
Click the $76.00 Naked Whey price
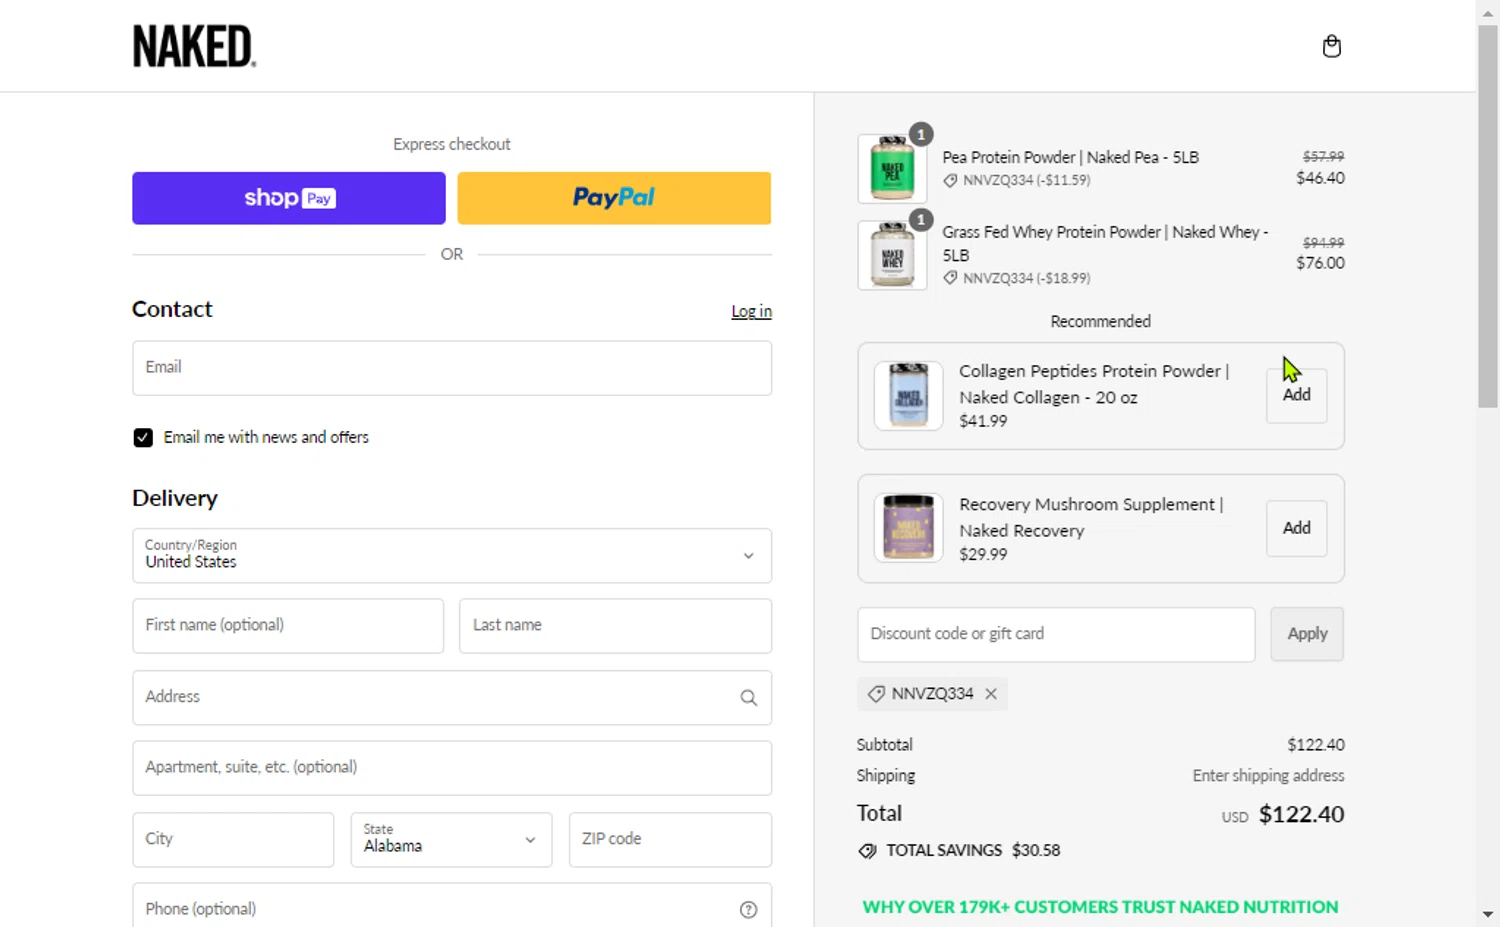[x=1320, y=263]
